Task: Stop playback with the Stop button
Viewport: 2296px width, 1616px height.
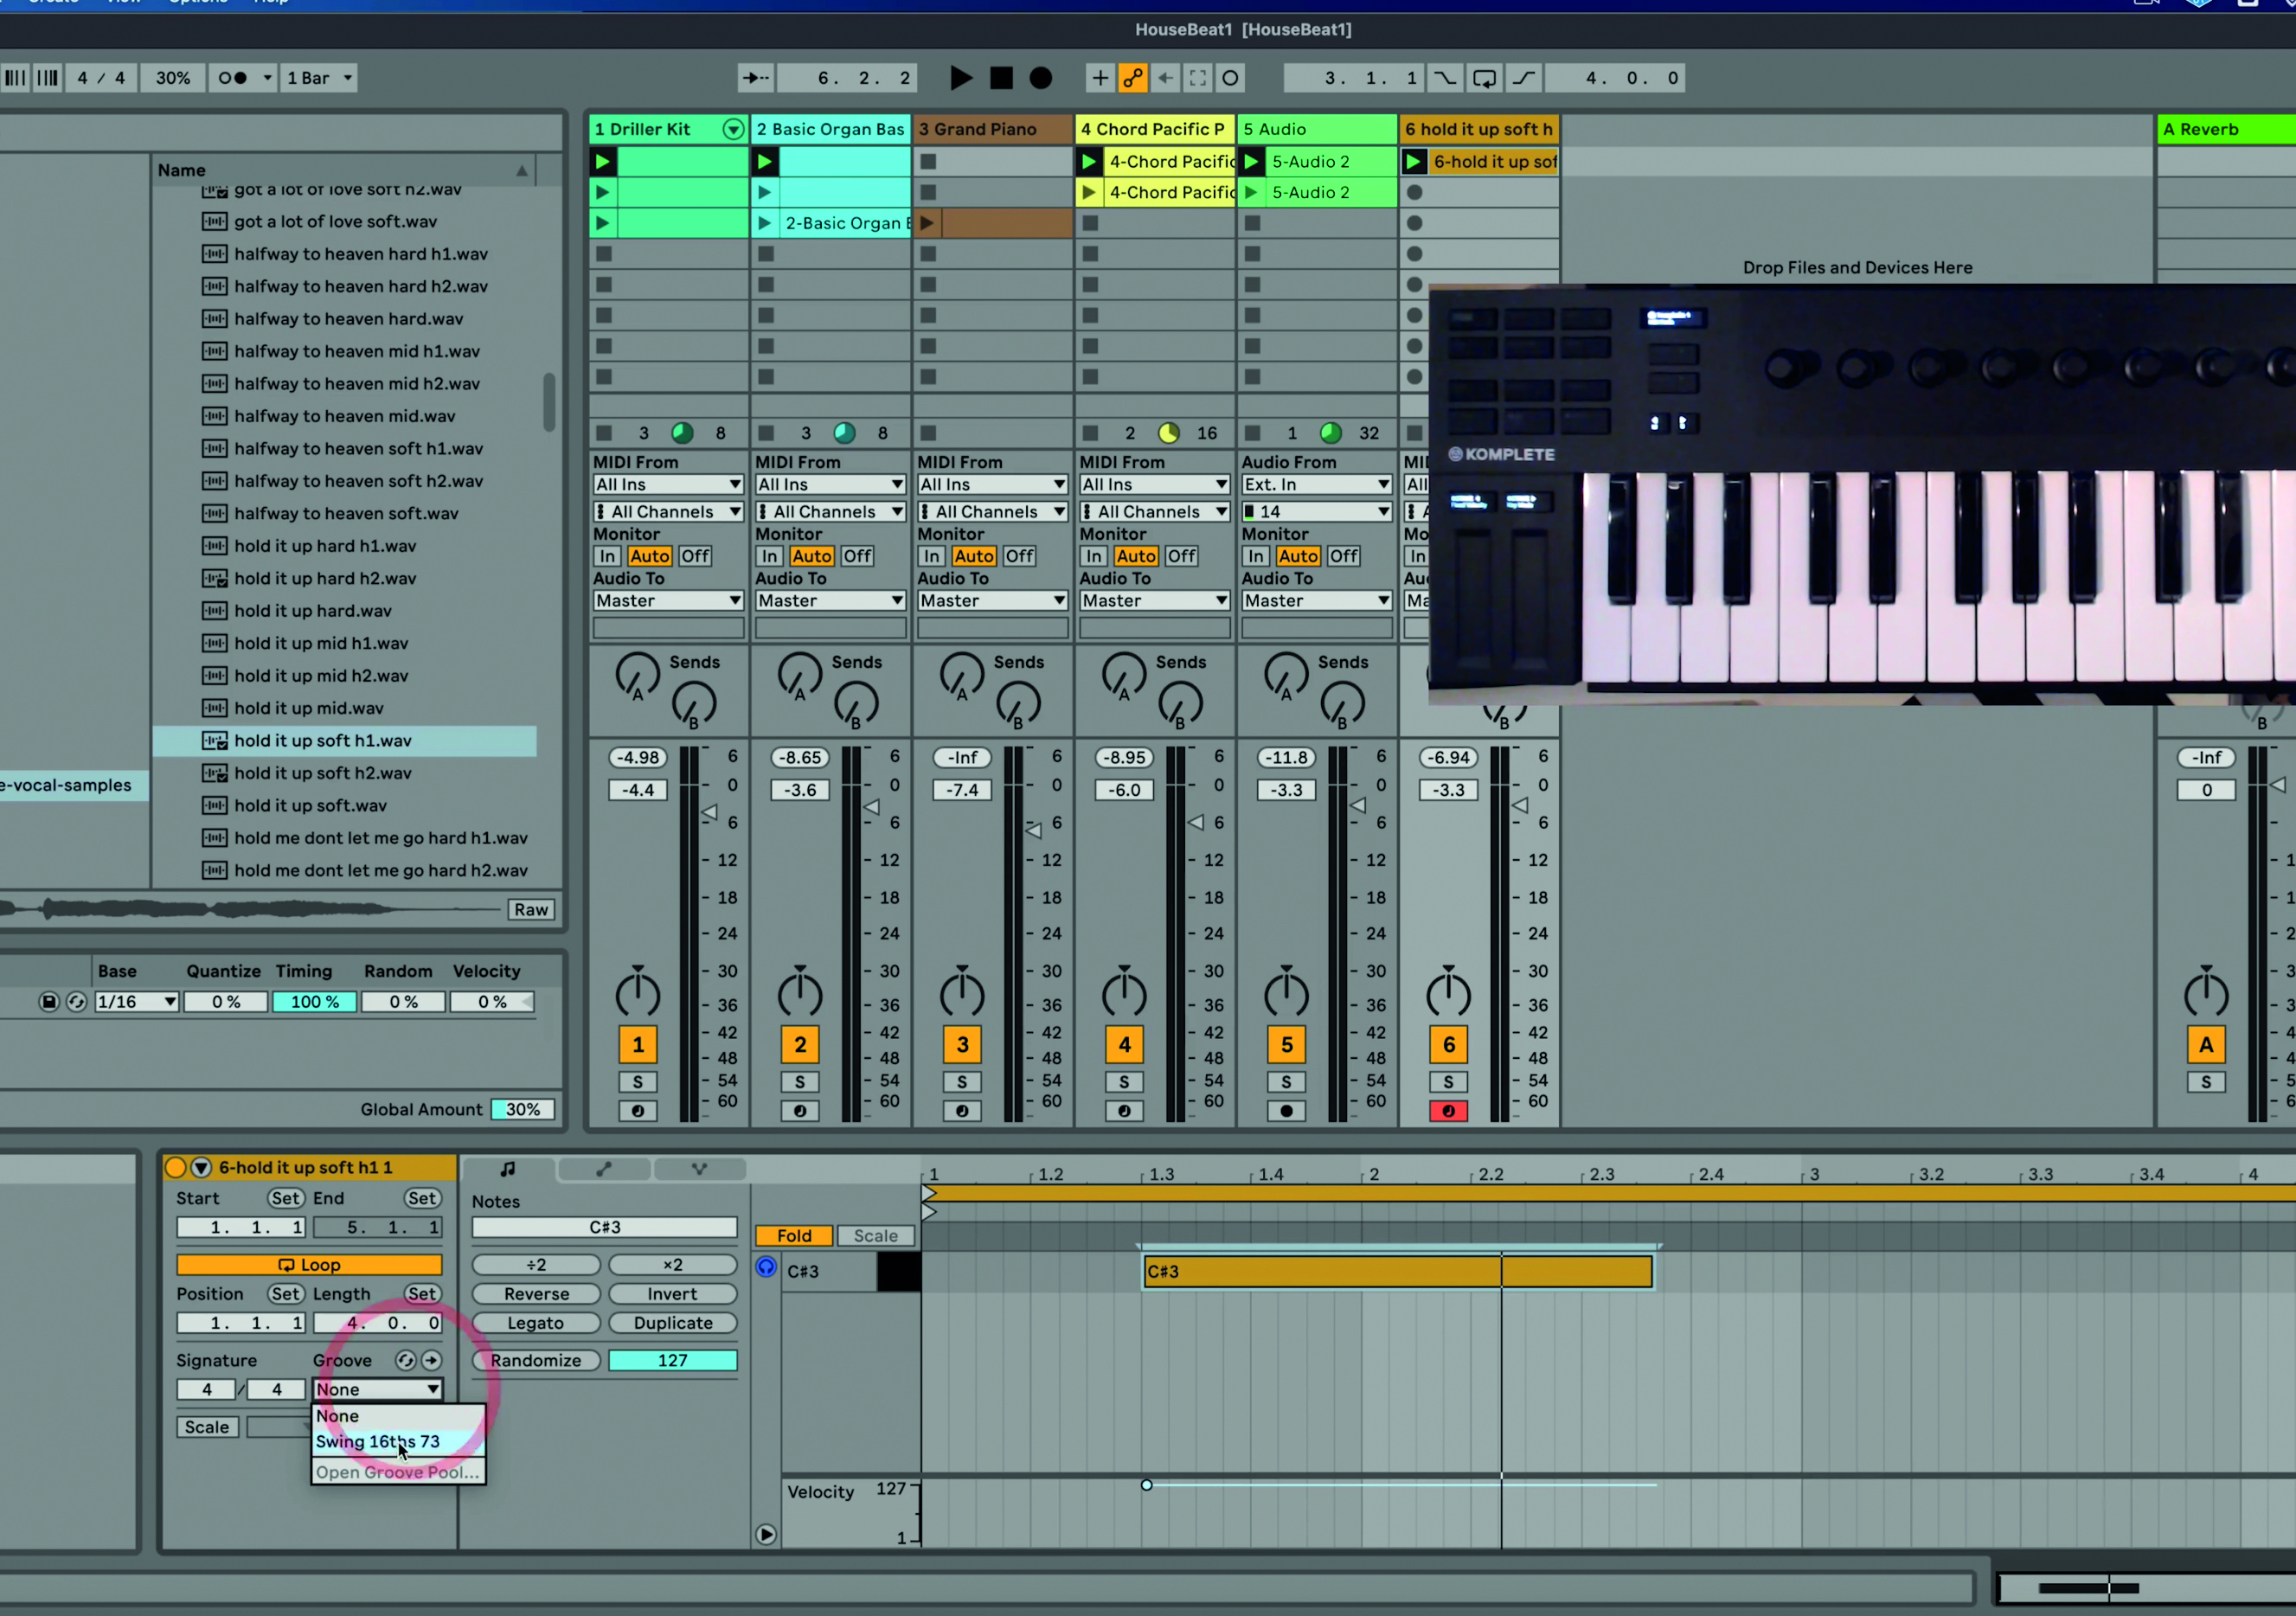Action: [x=1001, y=78]
